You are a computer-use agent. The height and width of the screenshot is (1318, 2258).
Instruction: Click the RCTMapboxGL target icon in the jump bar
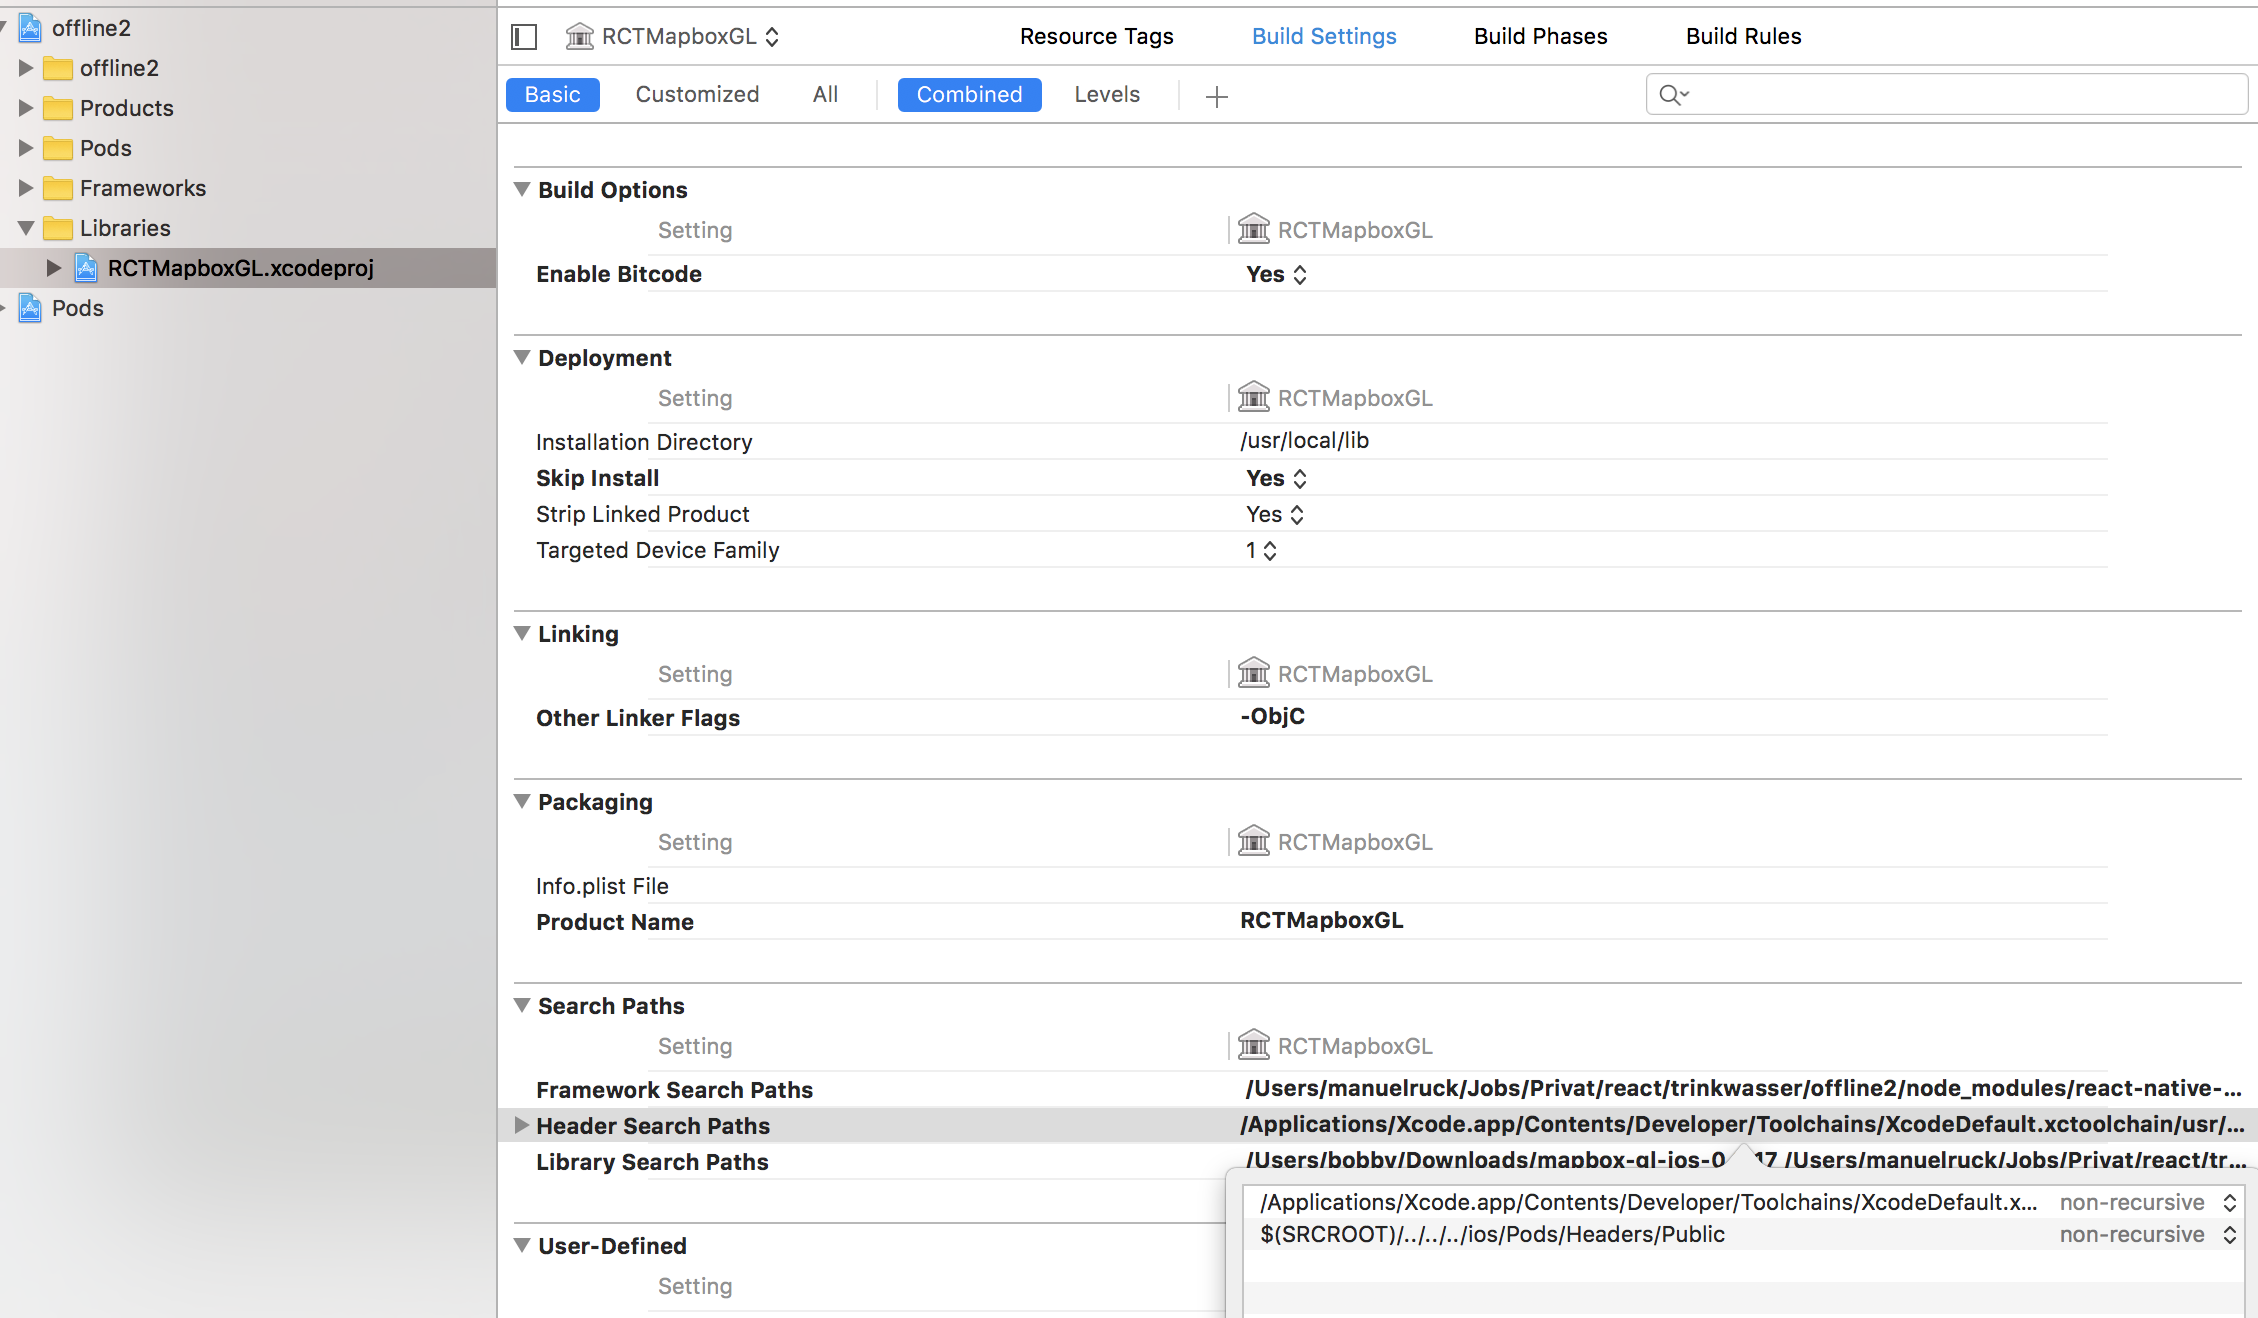click(x=578, y=36)
